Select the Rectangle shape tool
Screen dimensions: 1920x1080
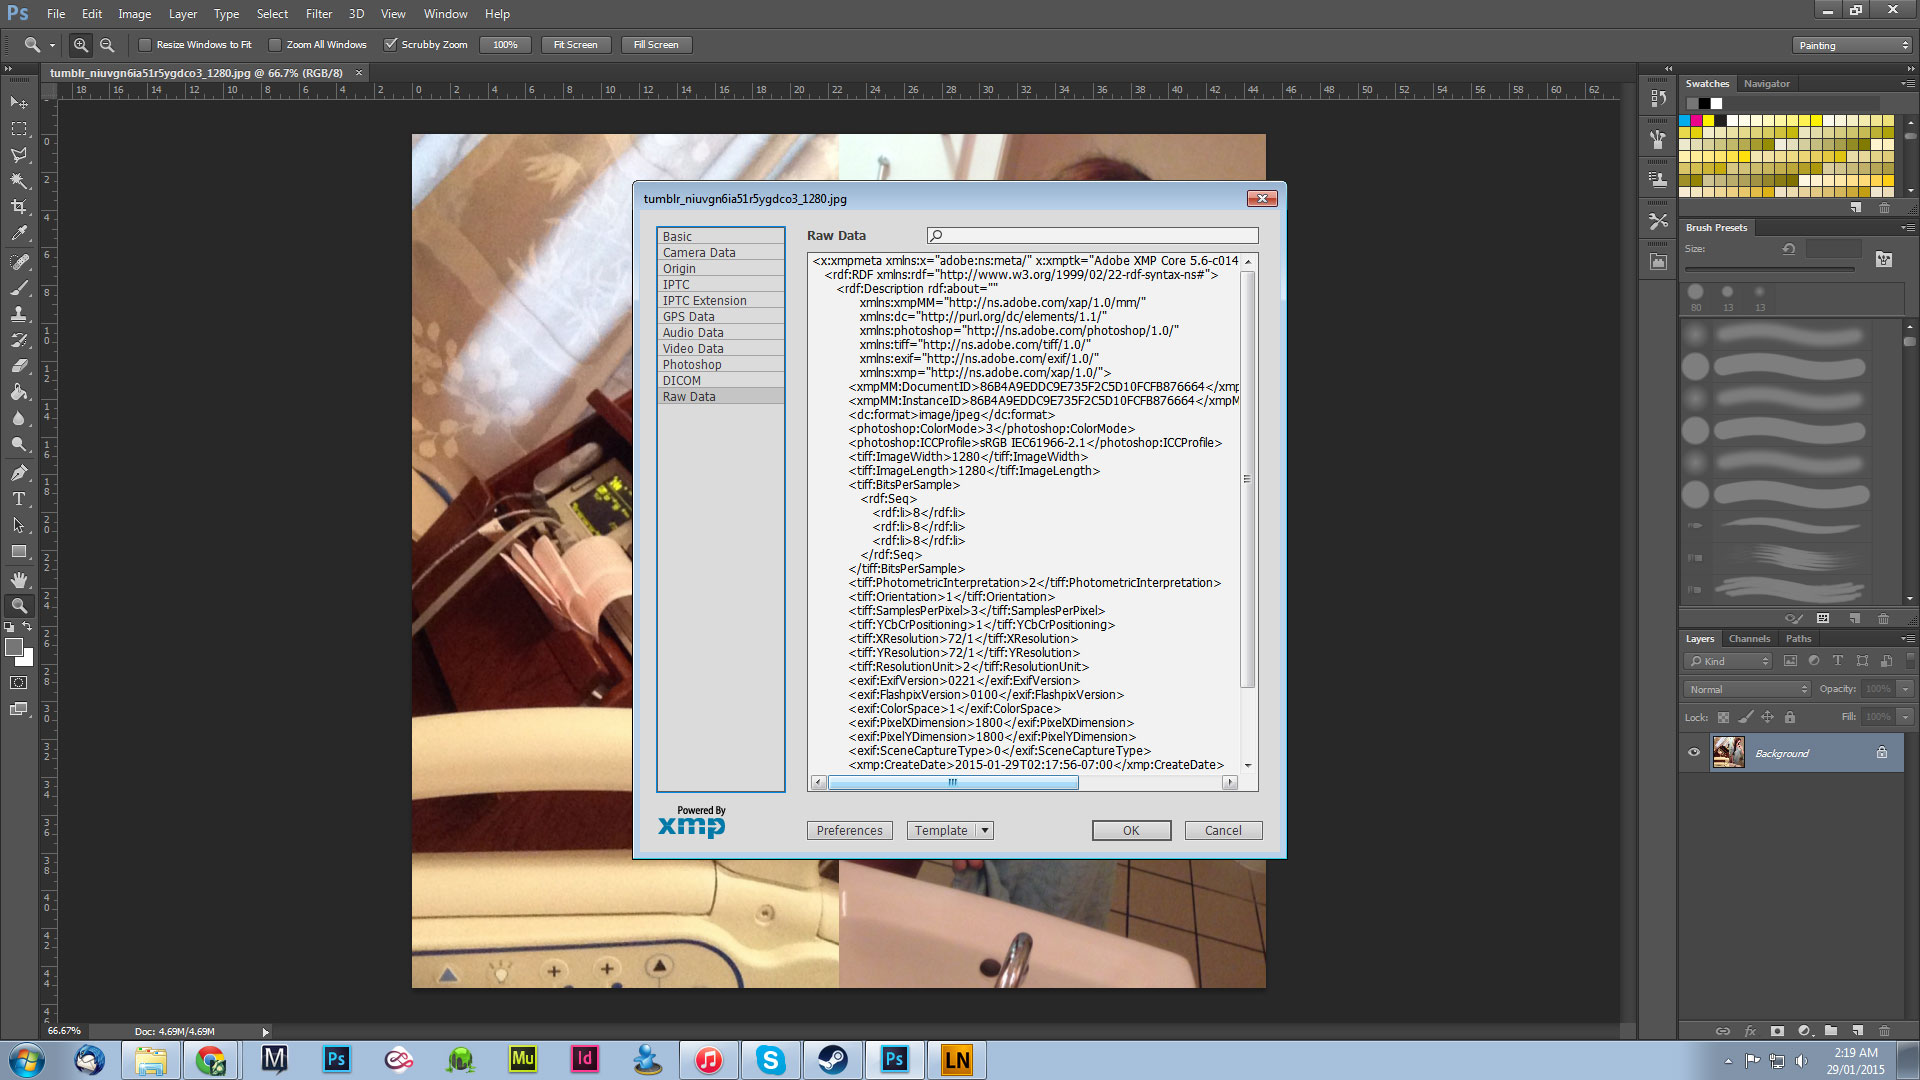click(x=19, y=551)
